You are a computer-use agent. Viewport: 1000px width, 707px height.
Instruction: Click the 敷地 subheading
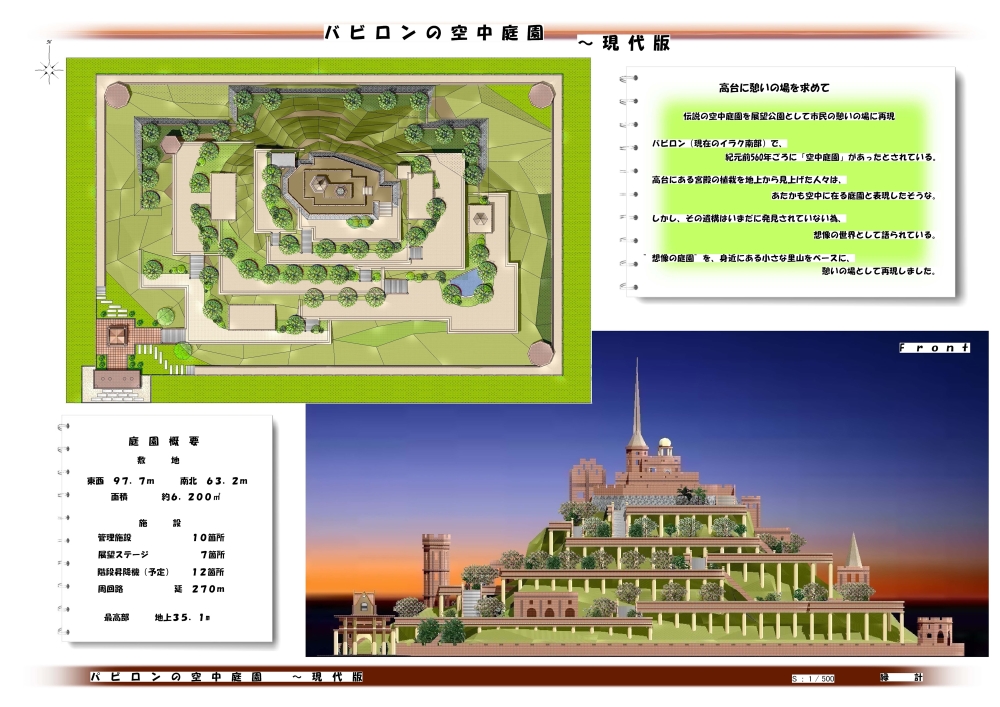pos(158,460)
